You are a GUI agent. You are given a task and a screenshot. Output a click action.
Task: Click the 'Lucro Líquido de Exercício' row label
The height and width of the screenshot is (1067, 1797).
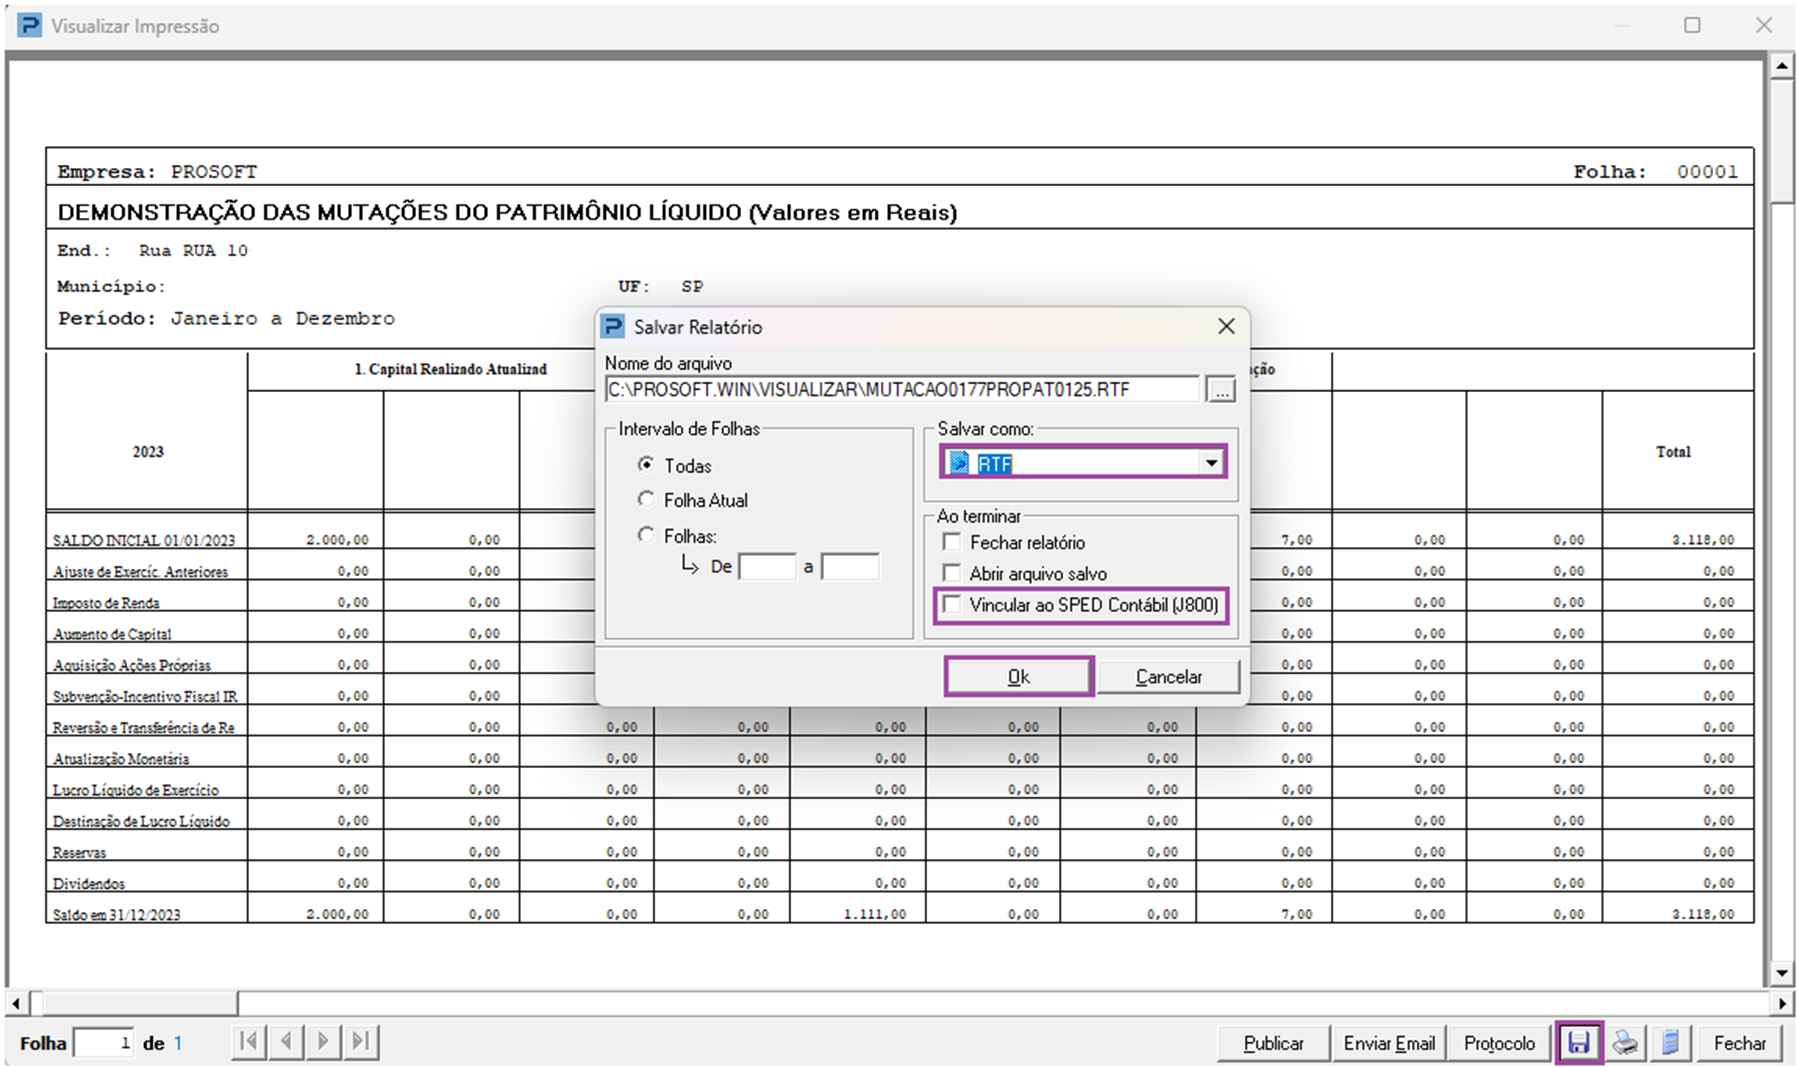135,790
